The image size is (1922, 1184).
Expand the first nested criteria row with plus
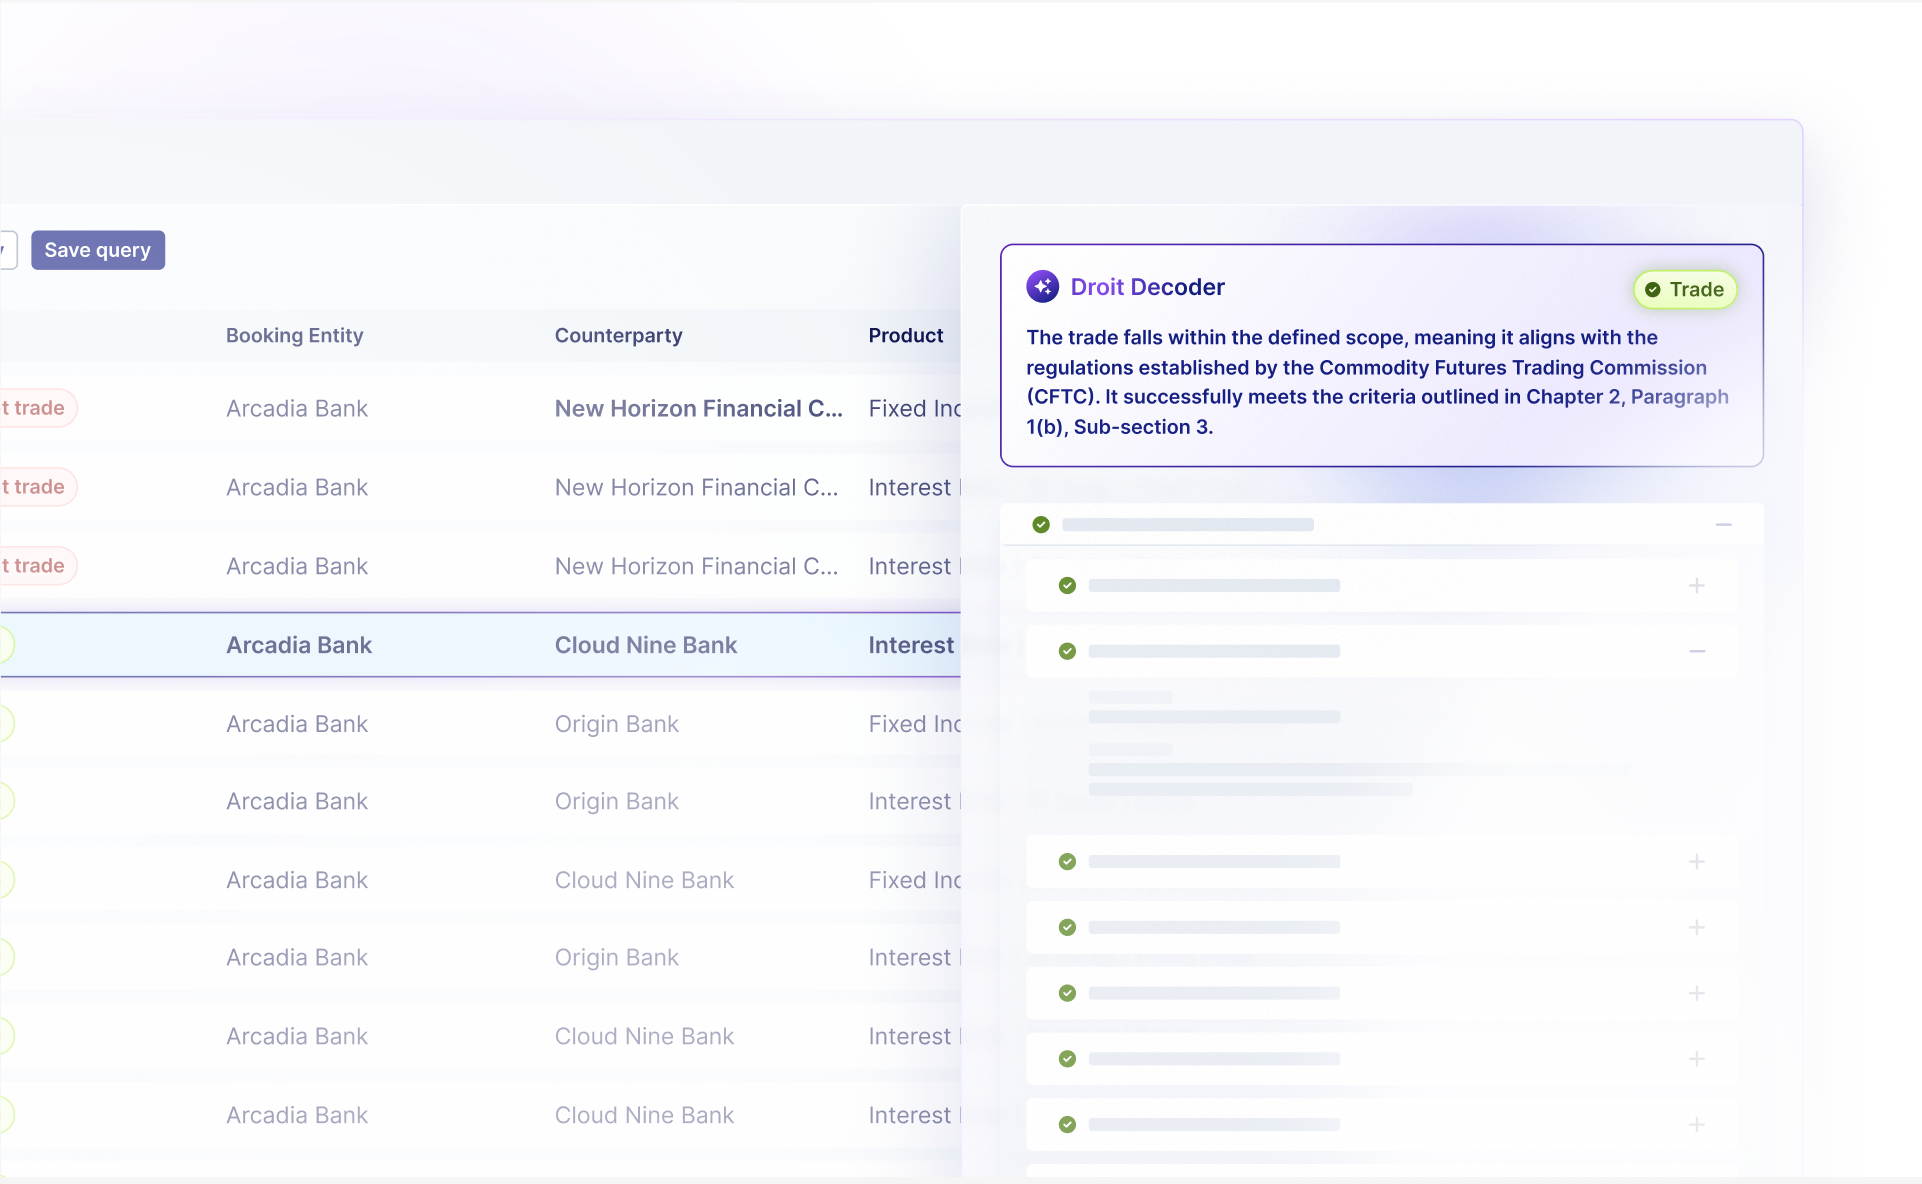click(x=1696, y=586)
